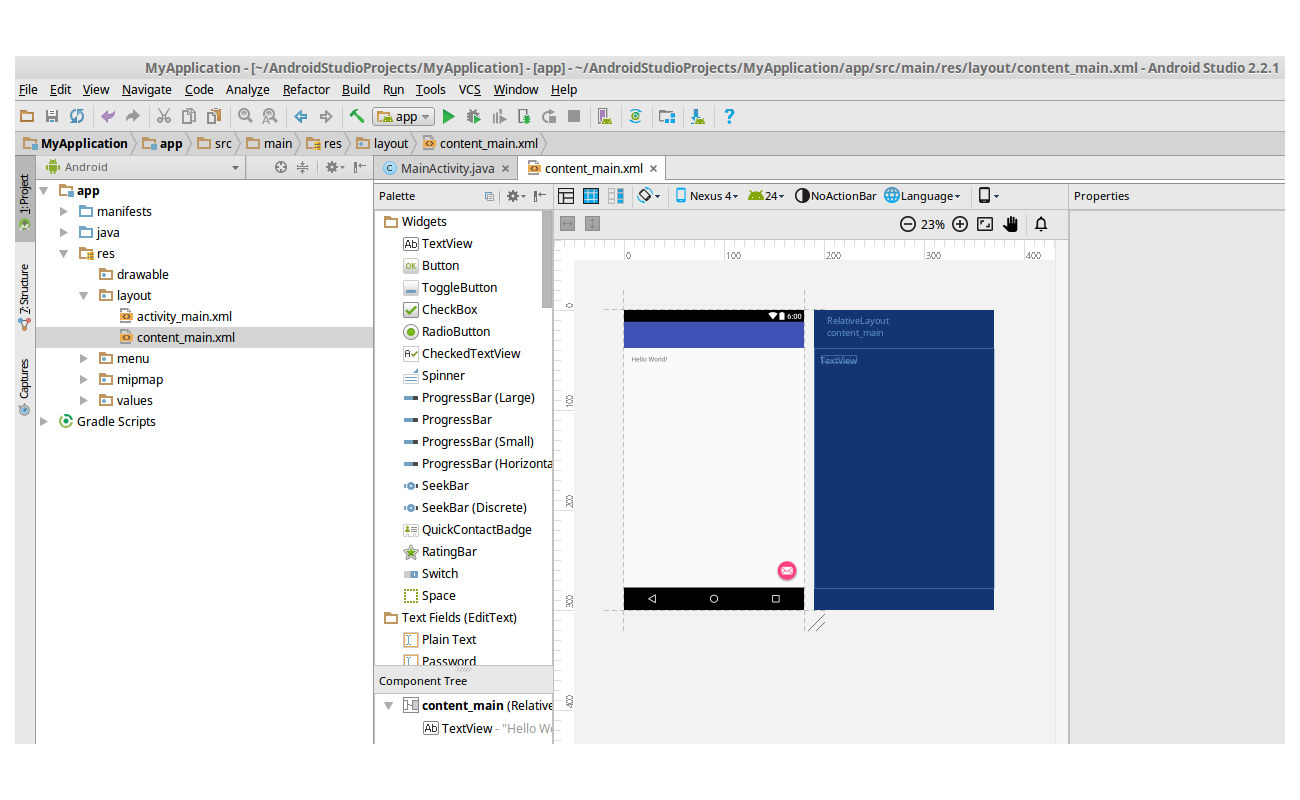Click the Help question mark icon
Image resolution: width=1300 pixels, height=800 pixels.
pos(729,116)
